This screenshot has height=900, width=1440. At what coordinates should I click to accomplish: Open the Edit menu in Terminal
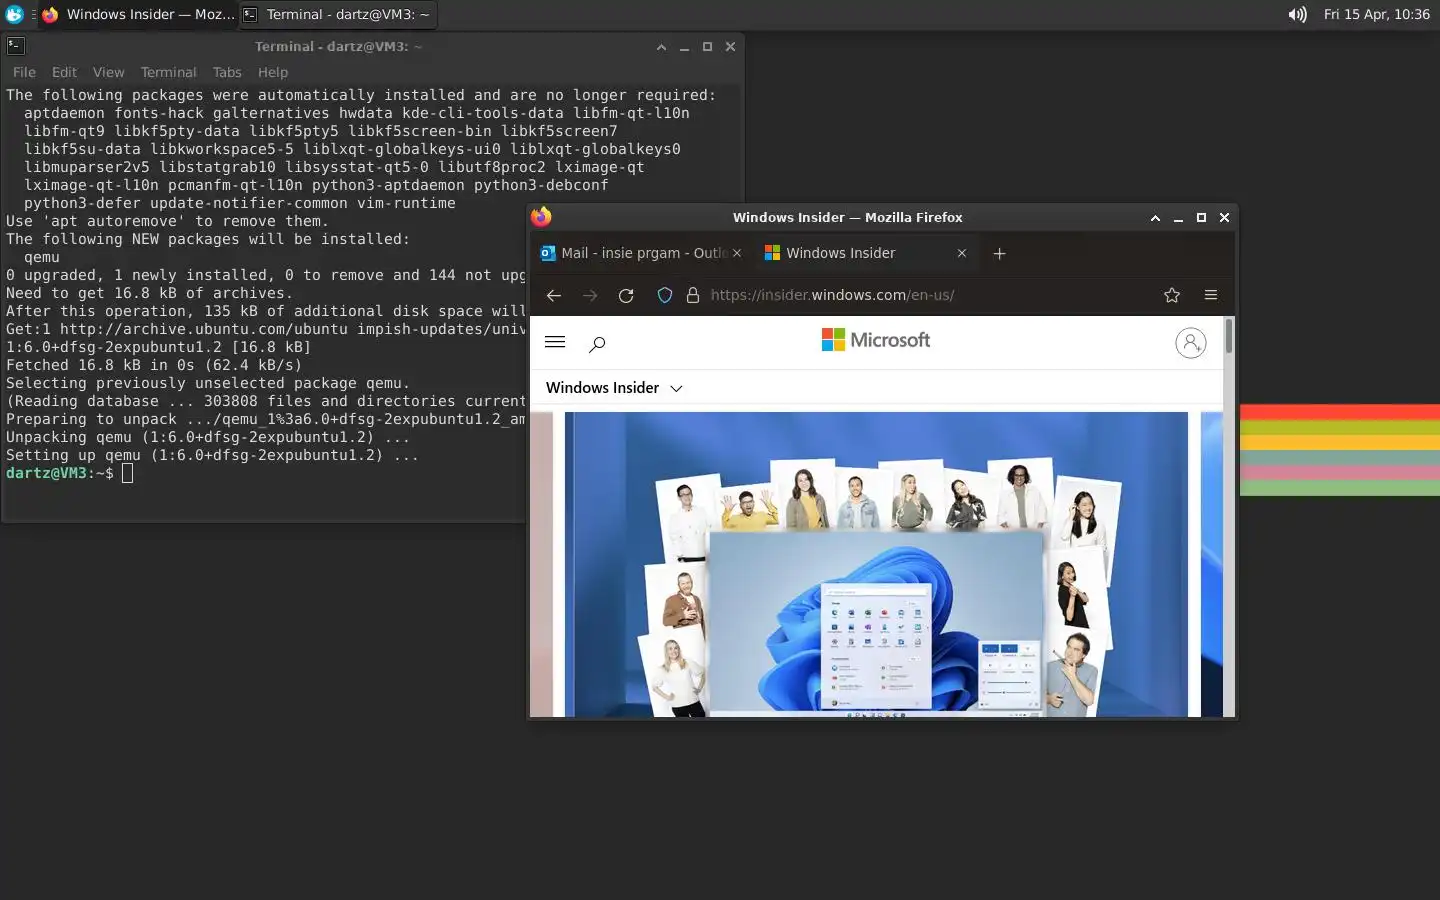coord(64,72)
